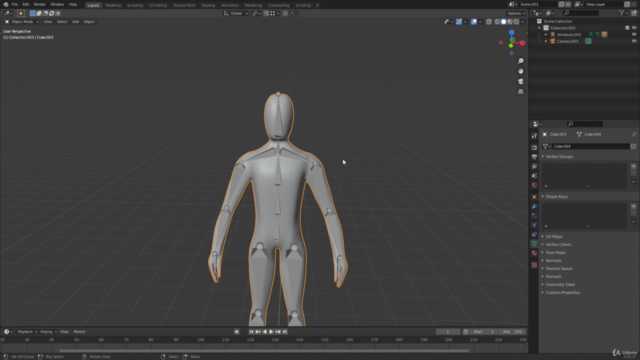Toggle the snapping magnet button
This screenshot has width=640, height=360.
[266, 13]
